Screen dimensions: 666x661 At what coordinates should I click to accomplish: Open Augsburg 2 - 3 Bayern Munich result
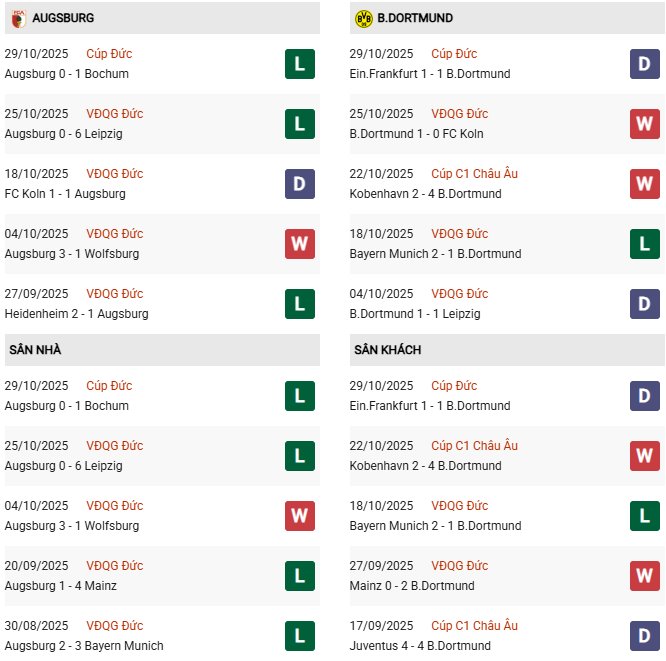(84, 646)
